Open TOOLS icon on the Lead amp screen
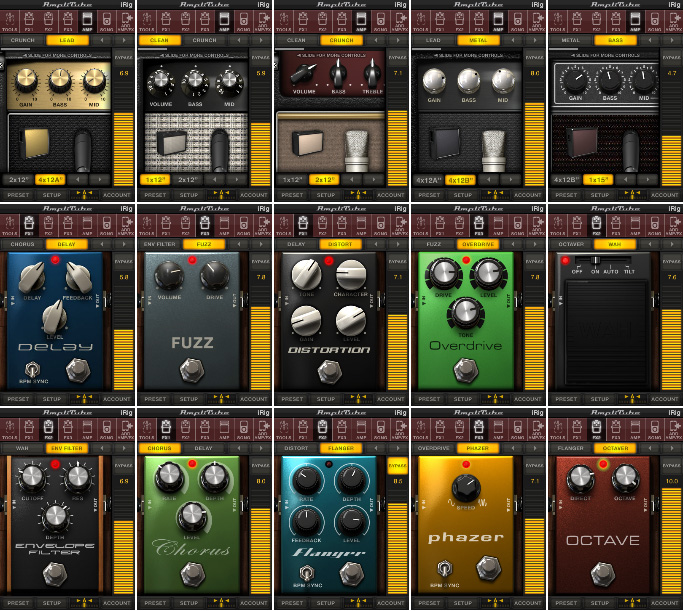The image size is (684, 611). point(10,21)
